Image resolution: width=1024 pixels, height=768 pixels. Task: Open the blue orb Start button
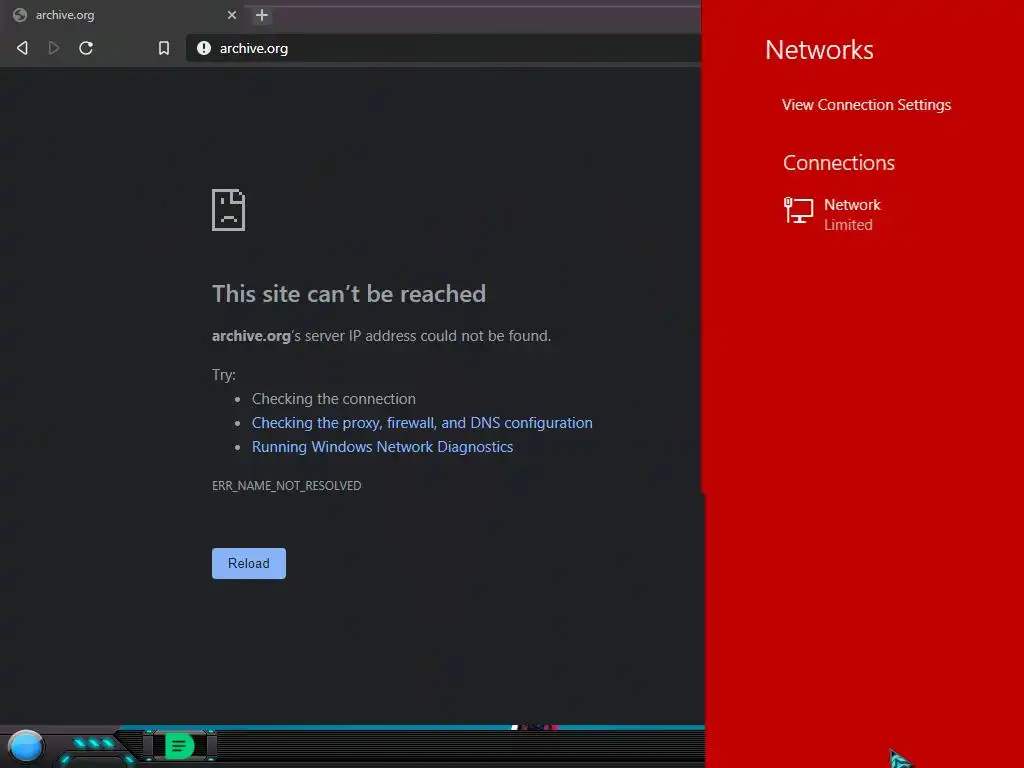(x=26, y=747)
